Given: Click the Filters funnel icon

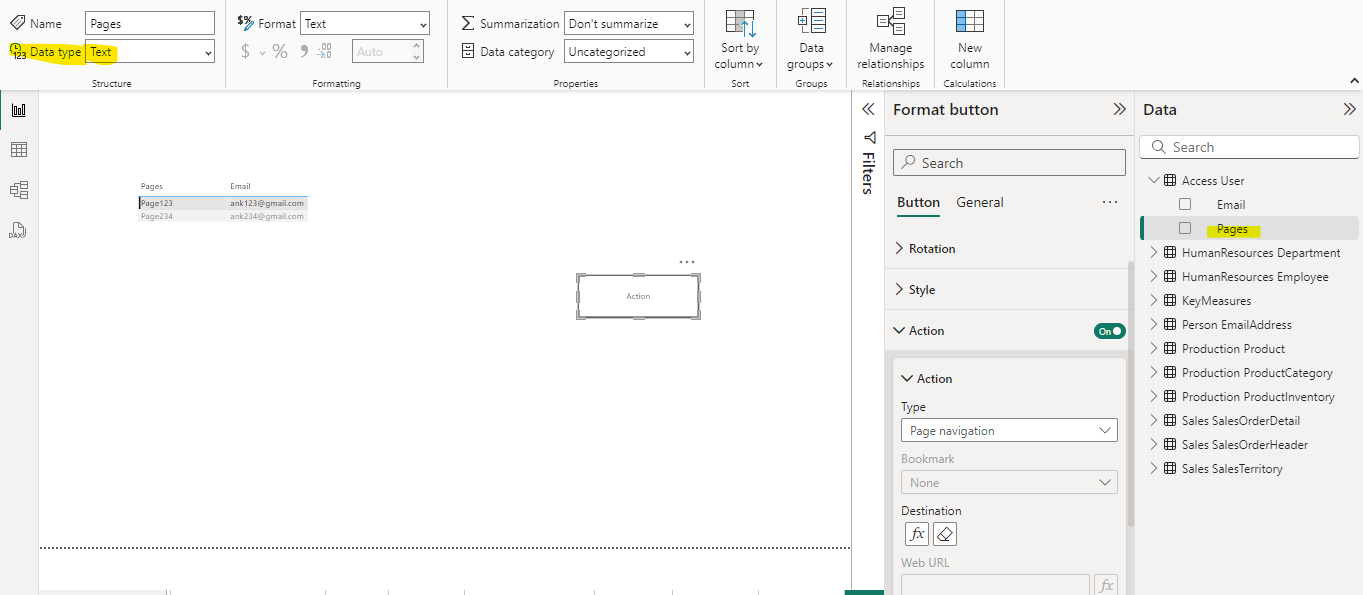Looking at the screenshot, I should [869, 137].
